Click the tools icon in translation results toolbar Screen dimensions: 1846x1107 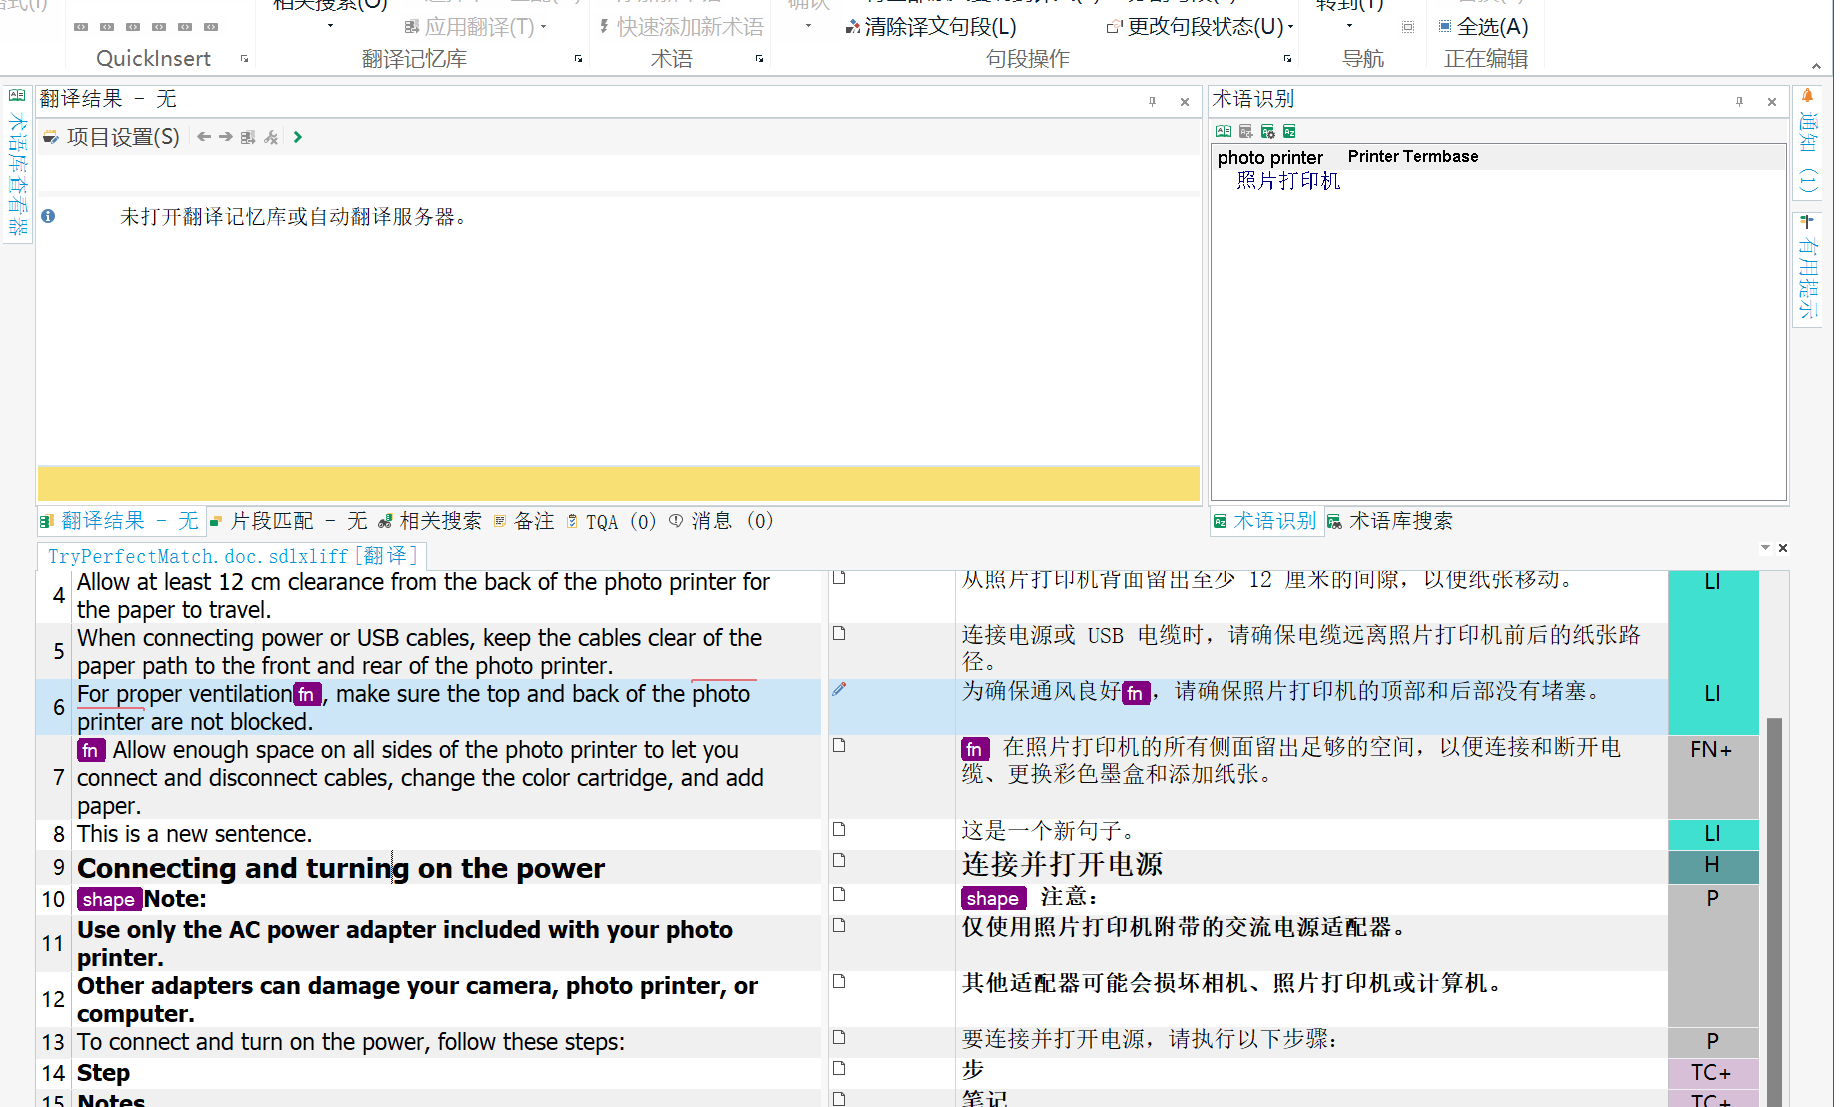coord(270,137)
